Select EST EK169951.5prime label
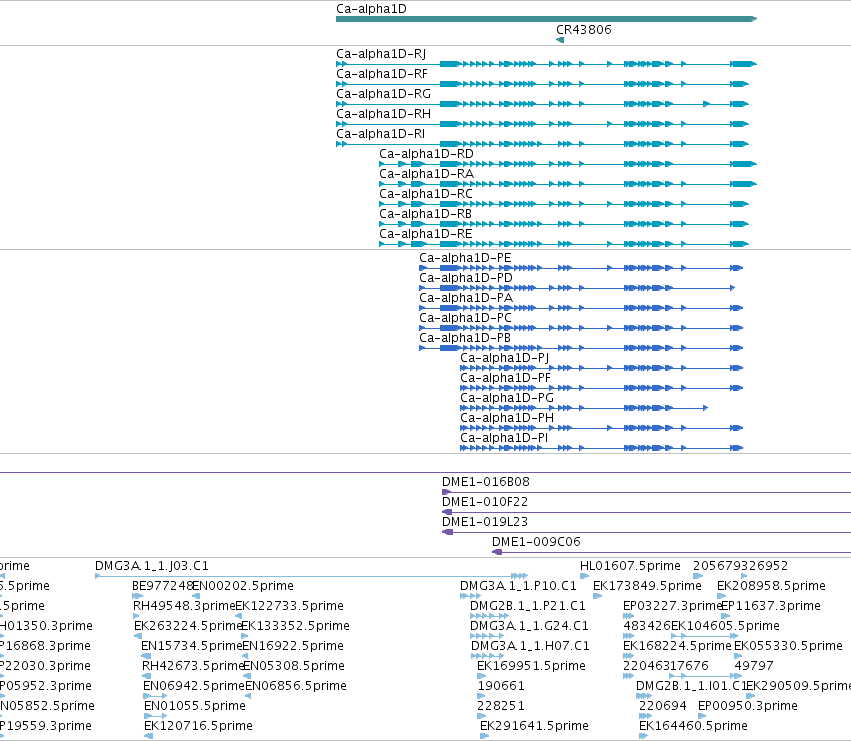Screen dimensions: 851x741 (532, 667)
